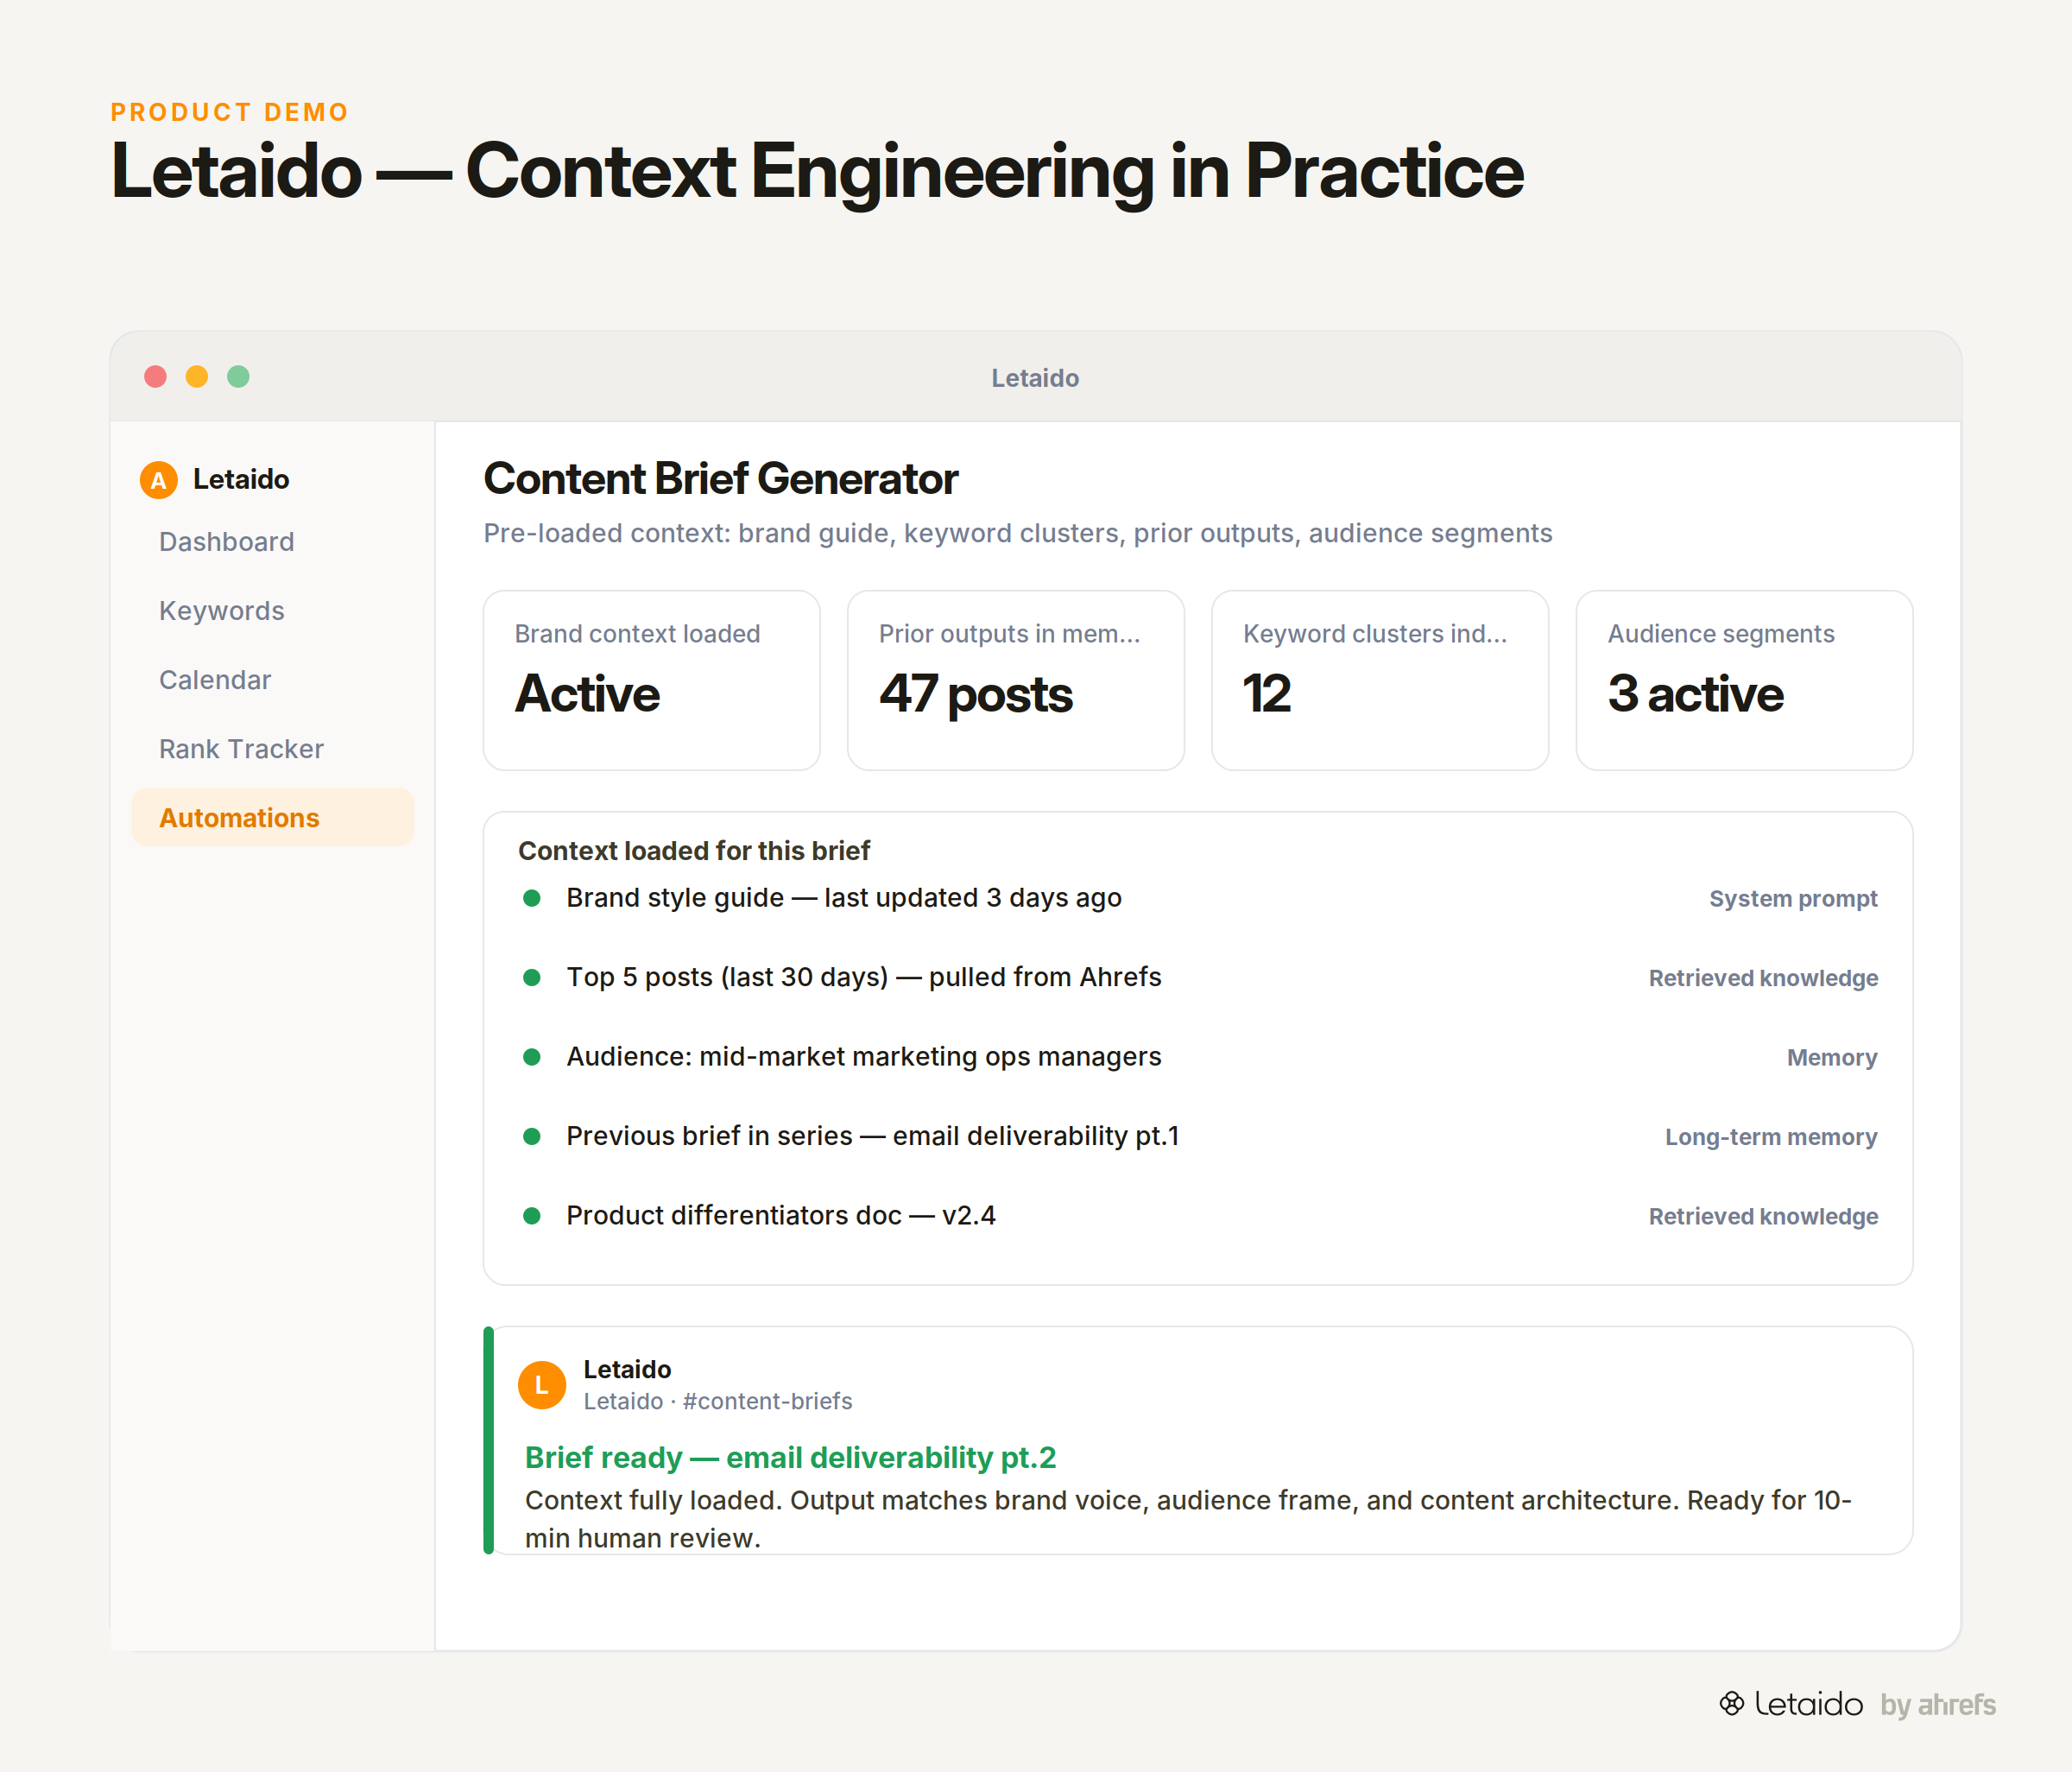The width and height of the screenshot is (2072, 1772).
Task: Click the #content-briefs channel label
Action: 767,1401
